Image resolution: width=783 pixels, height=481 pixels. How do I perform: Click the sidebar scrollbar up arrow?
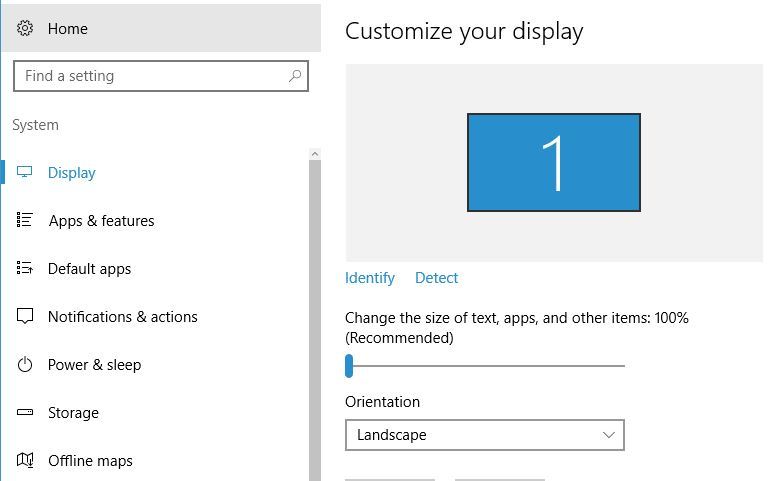[x=315, y=154]
